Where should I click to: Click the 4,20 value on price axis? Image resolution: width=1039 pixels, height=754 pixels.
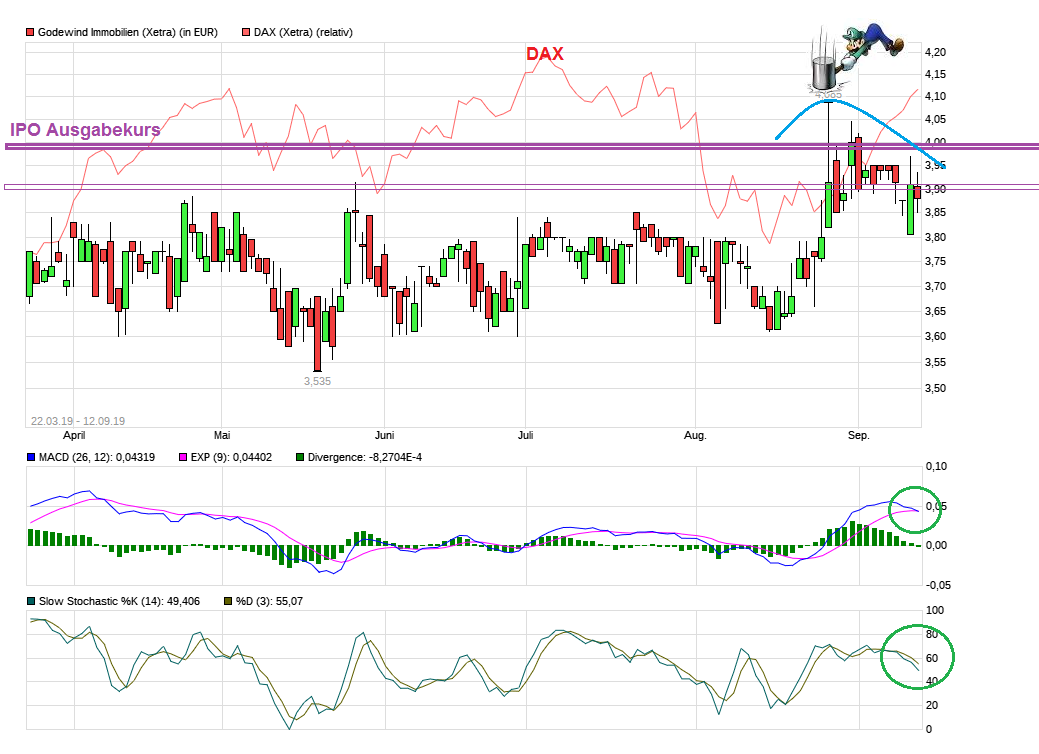tap(934, 52)
